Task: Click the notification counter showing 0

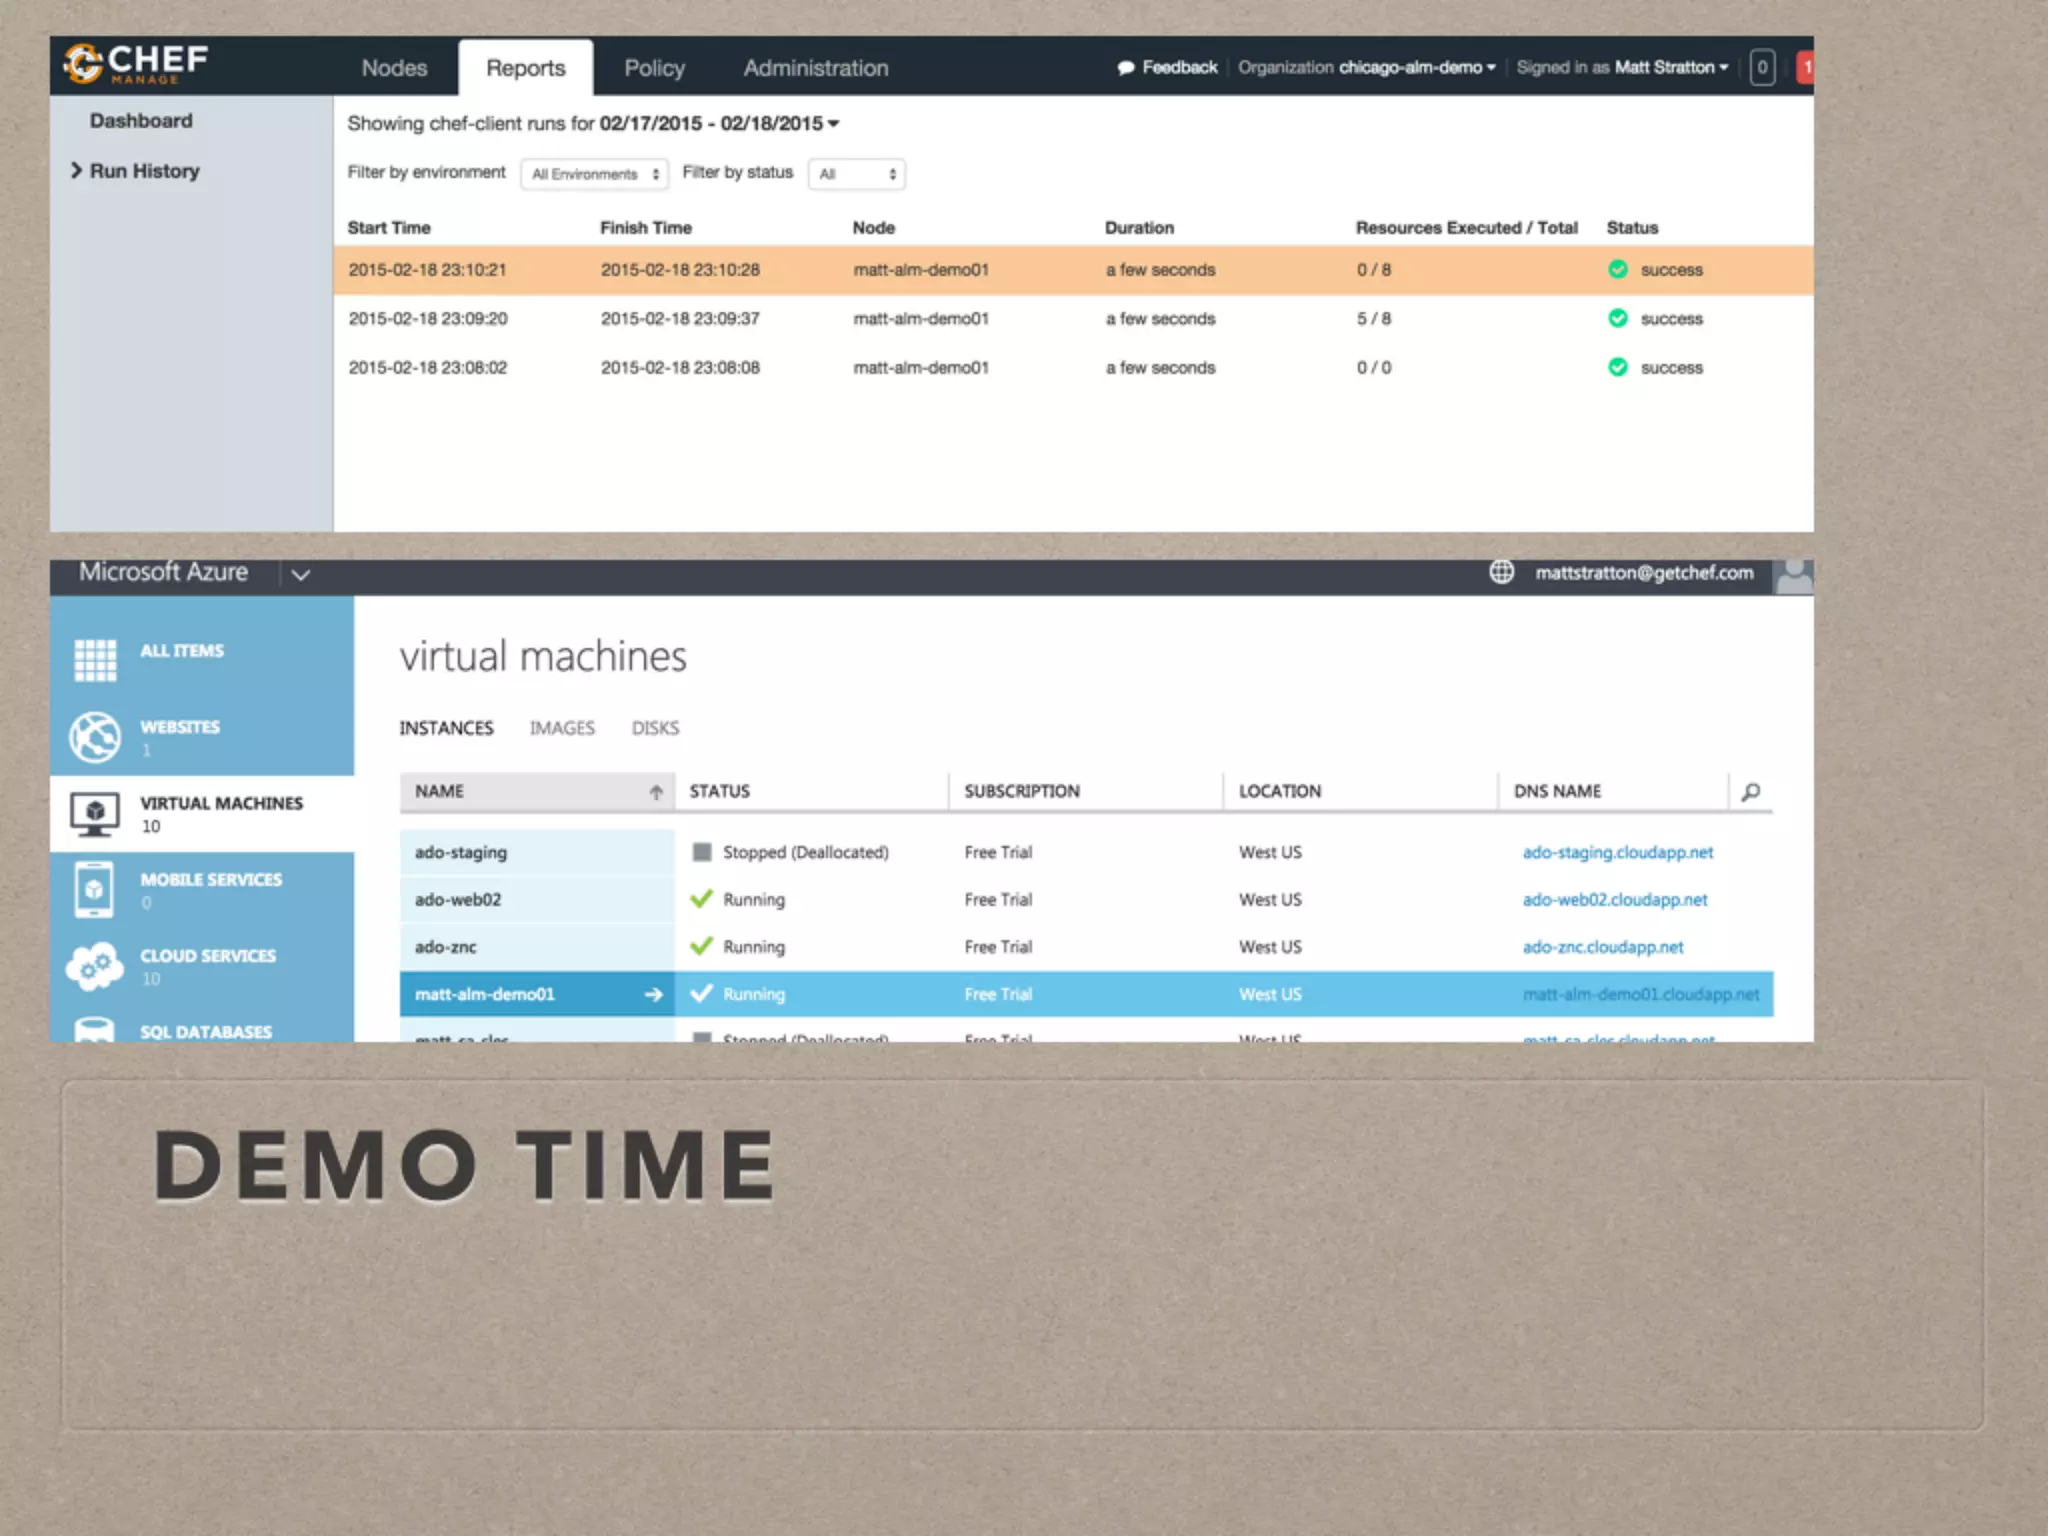Action: point(1762,68)
